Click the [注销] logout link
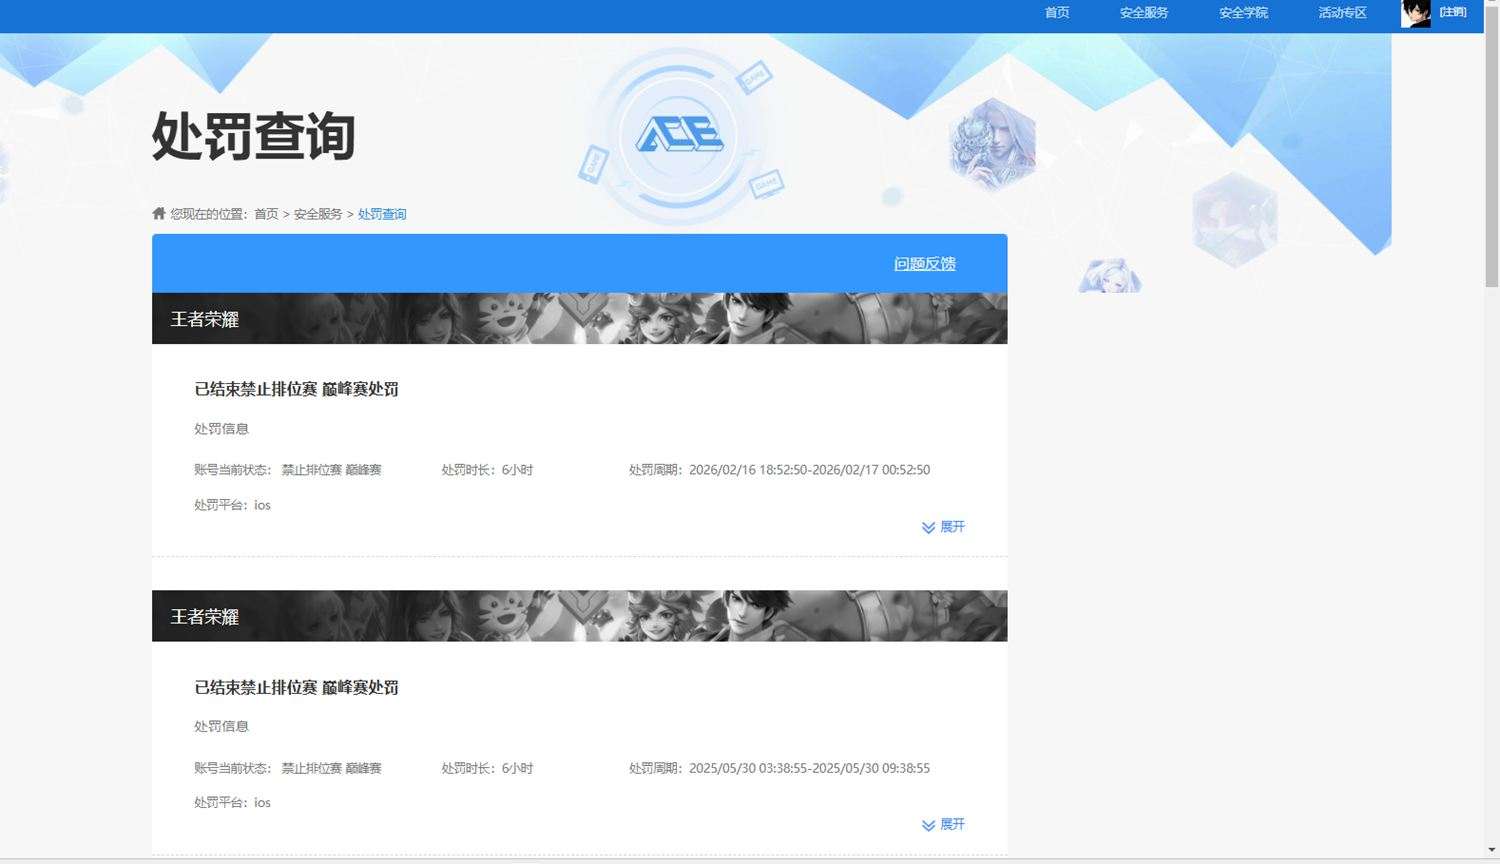Image resolution: width=1500 pixels, height=864 pixels. click(1453, 12)
